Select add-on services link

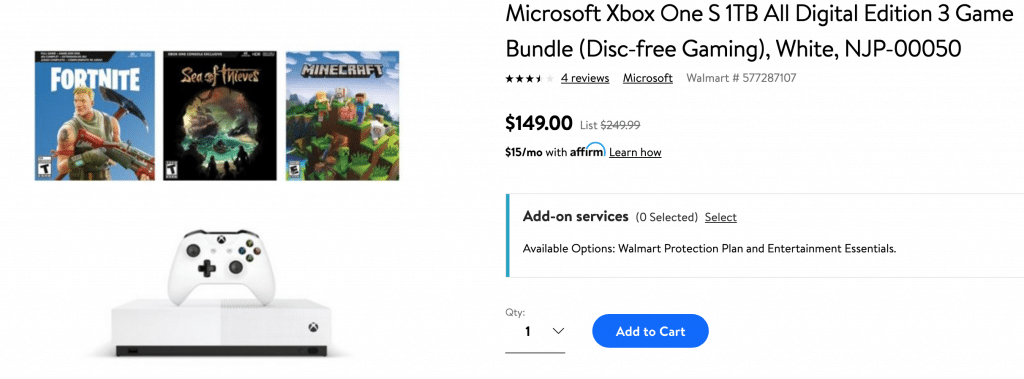click(x=721, y=217)
